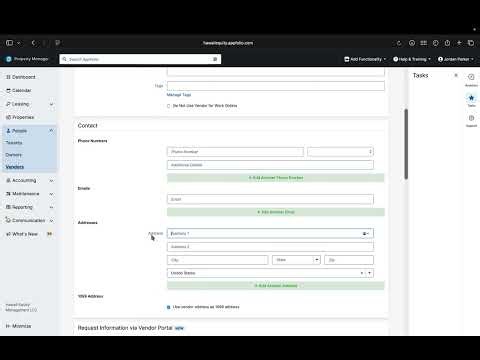Viewport: 480px width, 360px height.
Task: Click the Phone Number field
Action: pos(235,152)
